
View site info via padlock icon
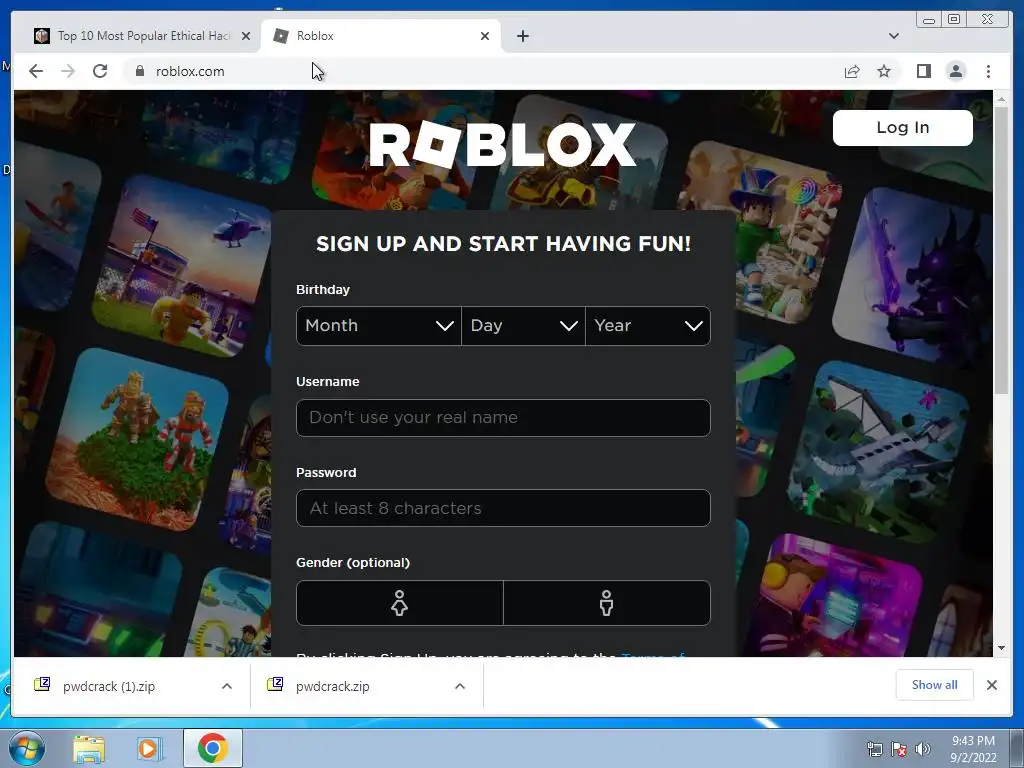click(139, 71)
